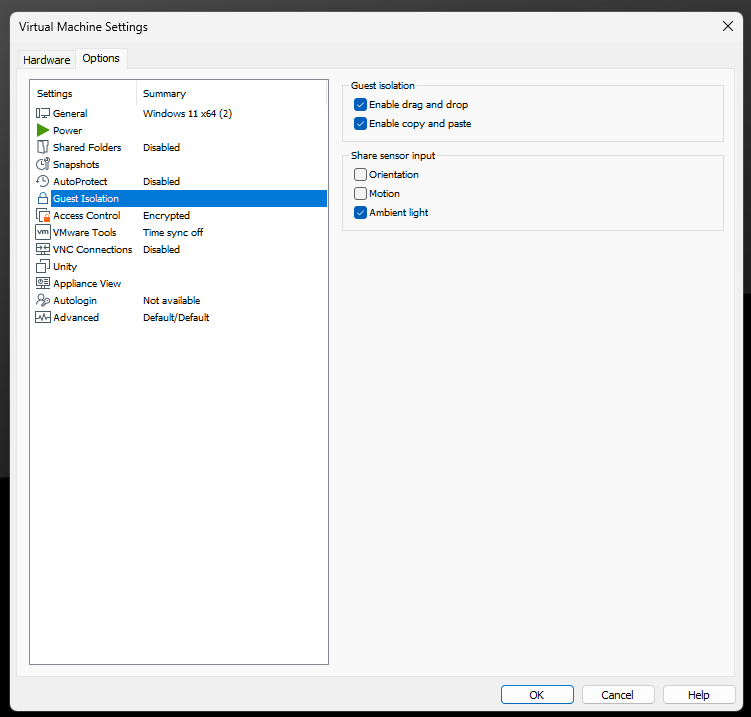751x717 pixels.
Task: Open Advanced settings in the list
Action: coord(76,318)
